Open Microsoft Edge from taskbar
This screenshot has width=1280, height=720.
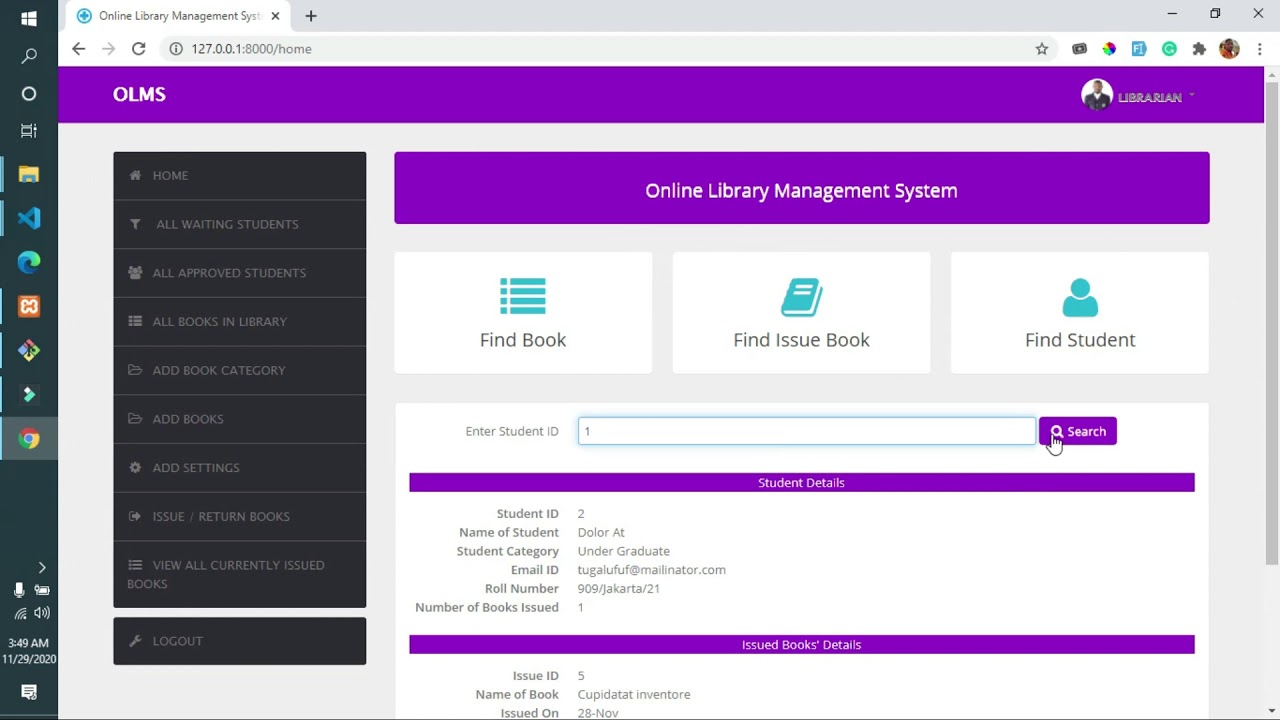coord(29,262)
